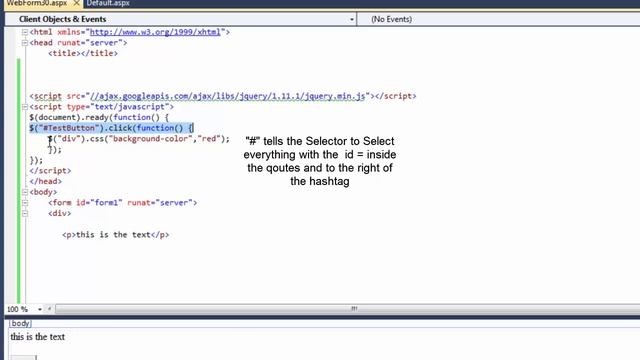
Task: Collapse the html element outline node
Action: click(25, 32)
